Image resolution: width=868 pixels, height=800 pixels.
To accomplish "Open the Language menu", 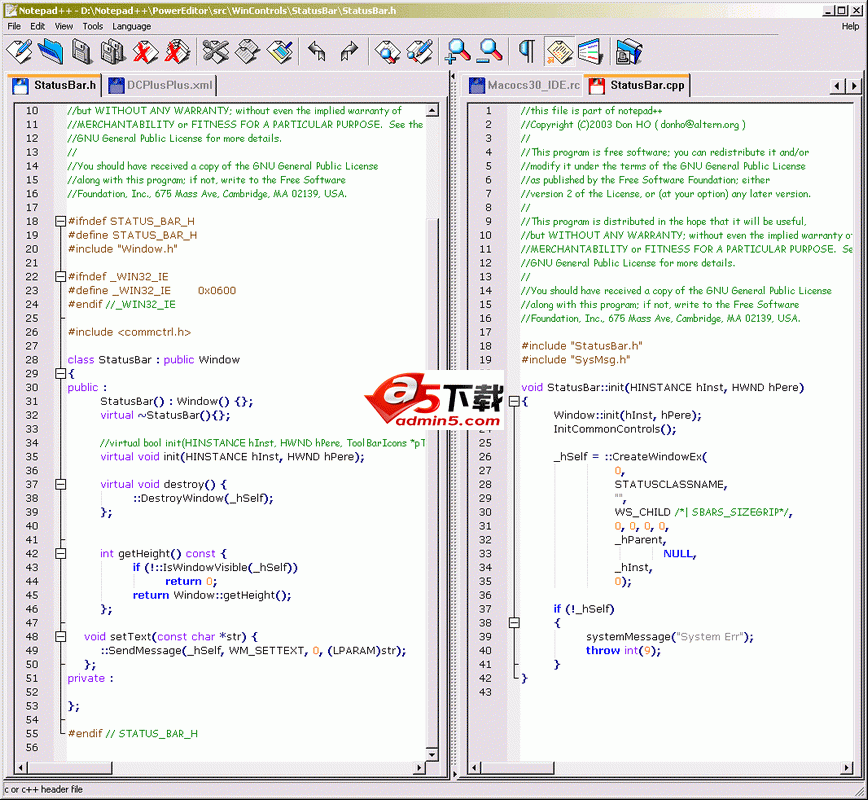I will click(x=131, y=26).
